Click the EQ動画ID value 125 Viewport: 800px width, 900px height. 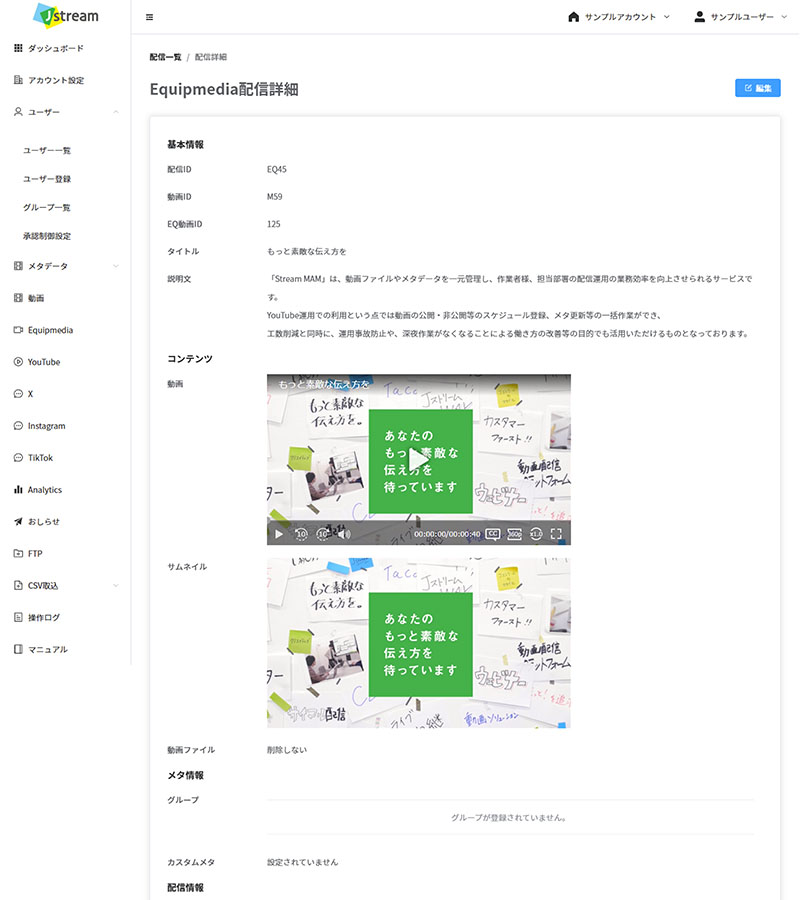point(274,224)
